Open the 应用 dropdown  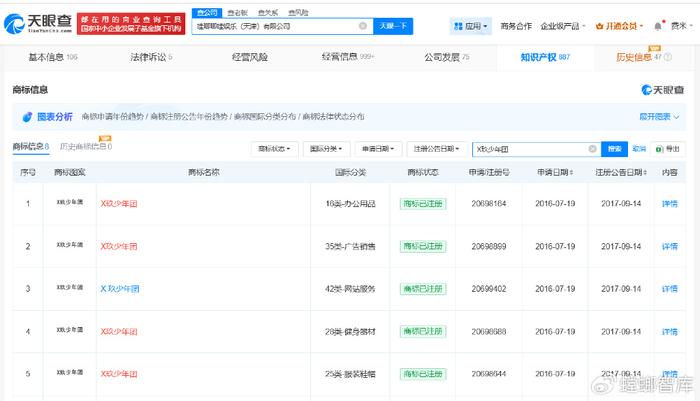pos(471,26)
